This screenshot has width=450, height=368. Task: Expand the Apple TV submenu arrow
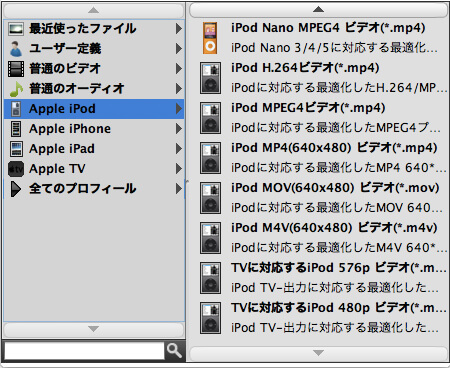pyautogui.click(x=179, y=169)
